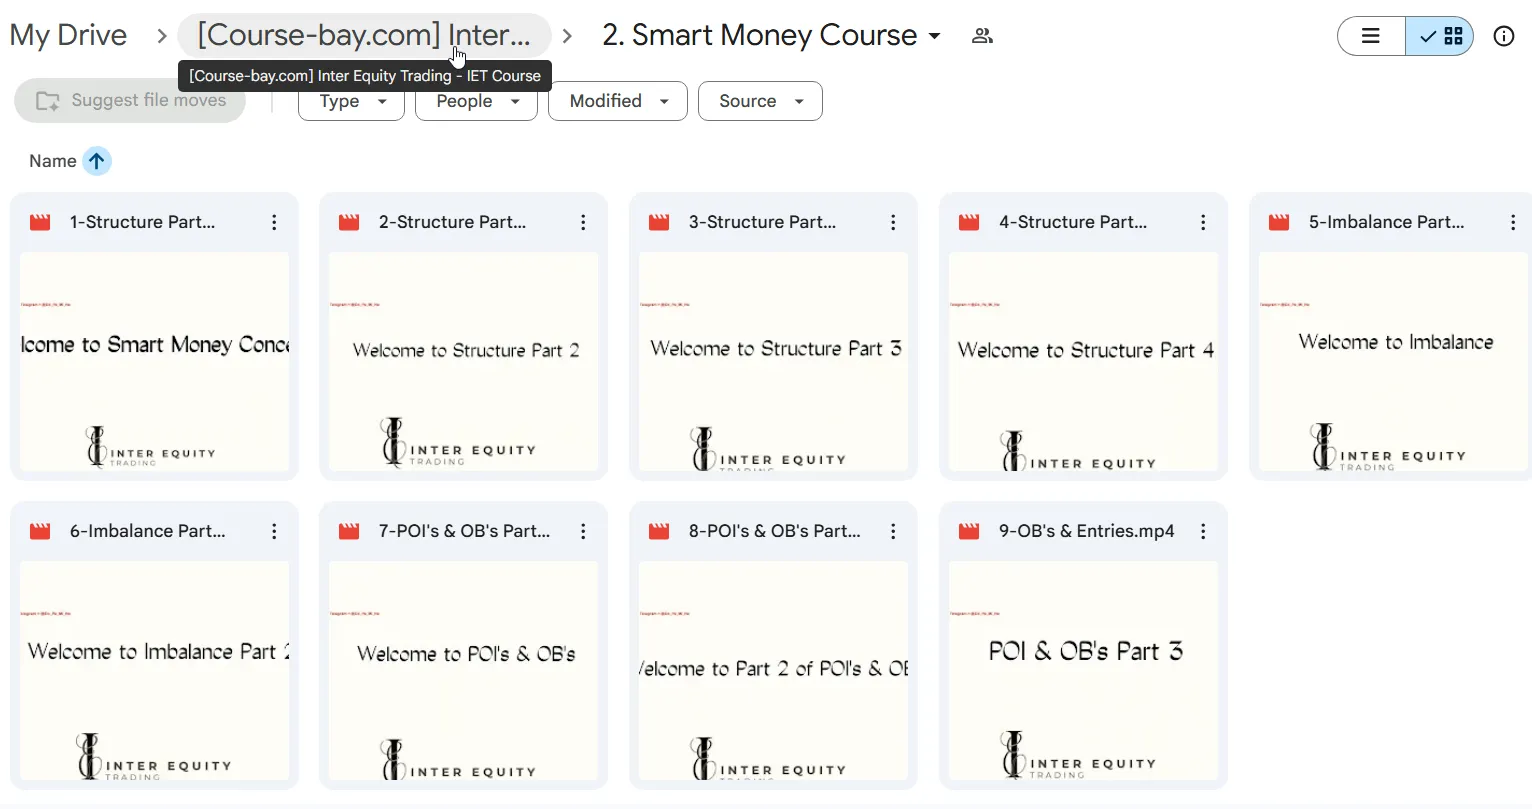This screenshot has width=1532, height=809.
Task: Click the video file icon of 9-OB's & Entries.mp4
Action: (x=969, y=532)
